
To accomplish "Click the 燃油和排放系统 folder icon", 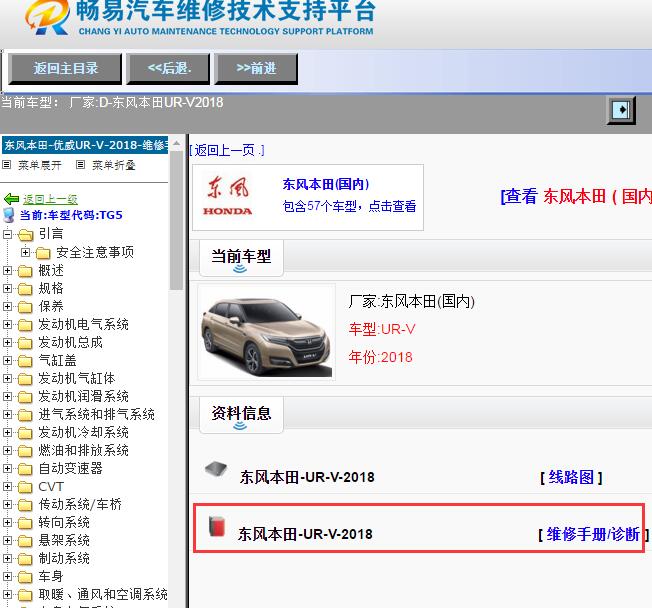I will (x=25, y=451).
